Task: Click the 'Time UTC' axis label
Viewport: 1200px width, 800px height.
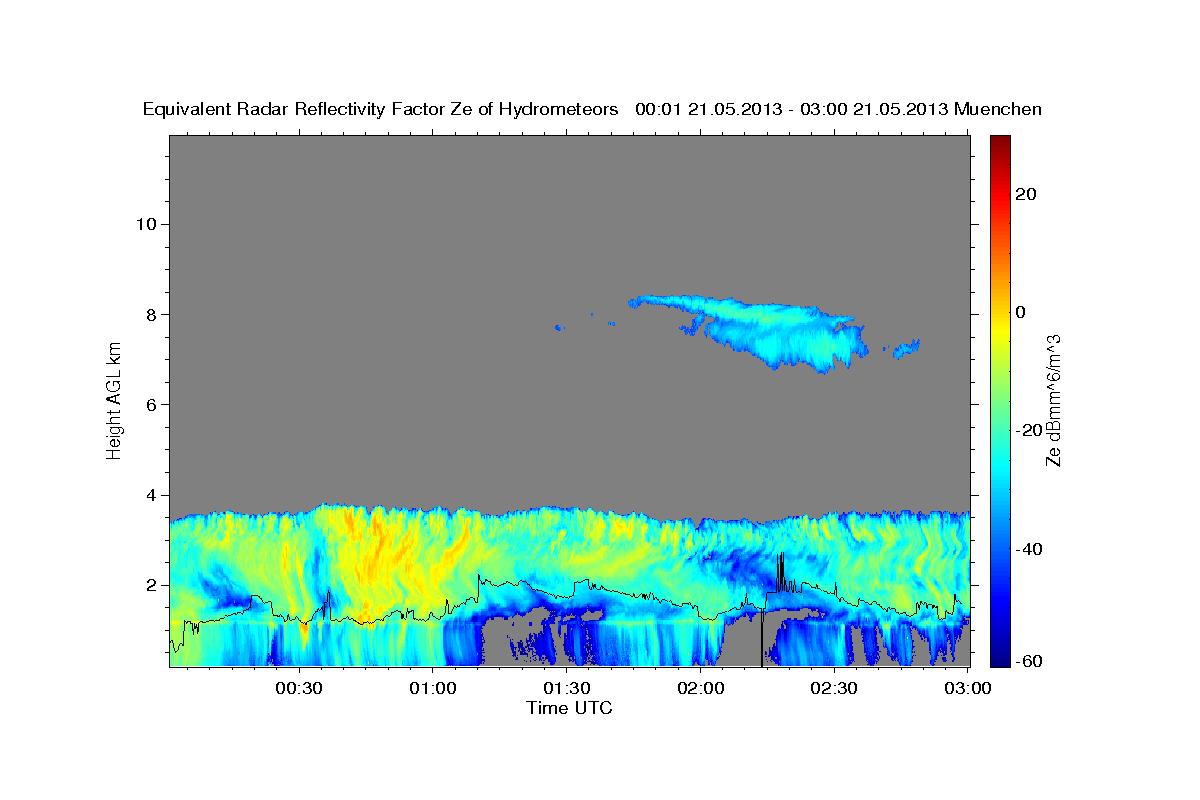Action: (569, 708)
